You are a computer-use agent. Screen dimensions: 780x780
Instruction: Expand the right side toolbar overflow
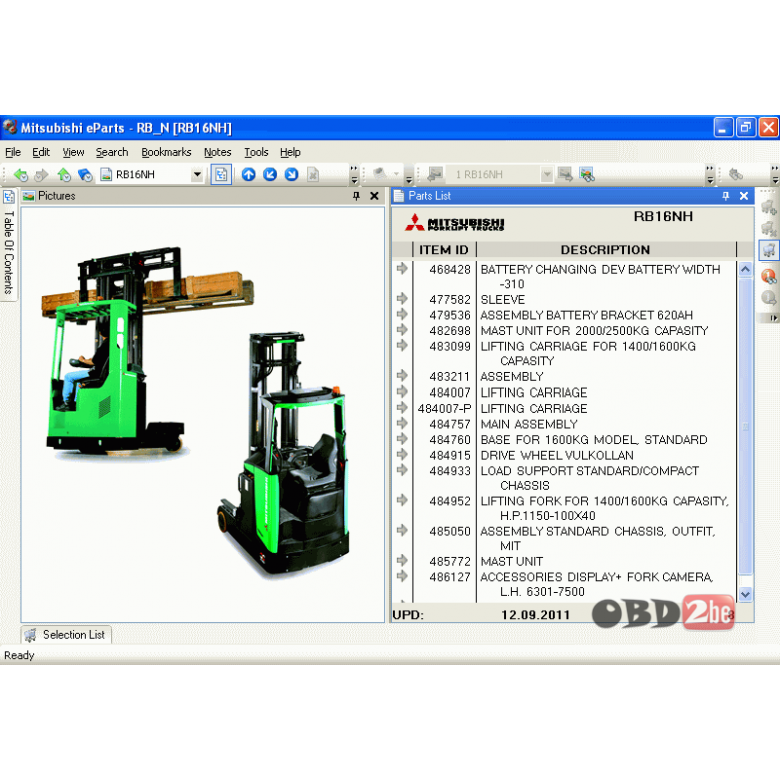coord(772,317)
